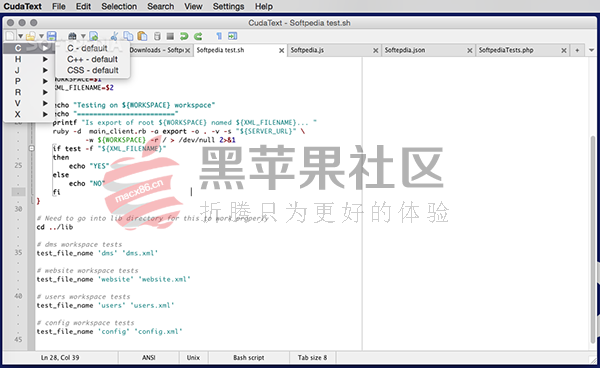The image size is (600, 368).
Task: Open the Selection menu
Action: pos(119,7)
